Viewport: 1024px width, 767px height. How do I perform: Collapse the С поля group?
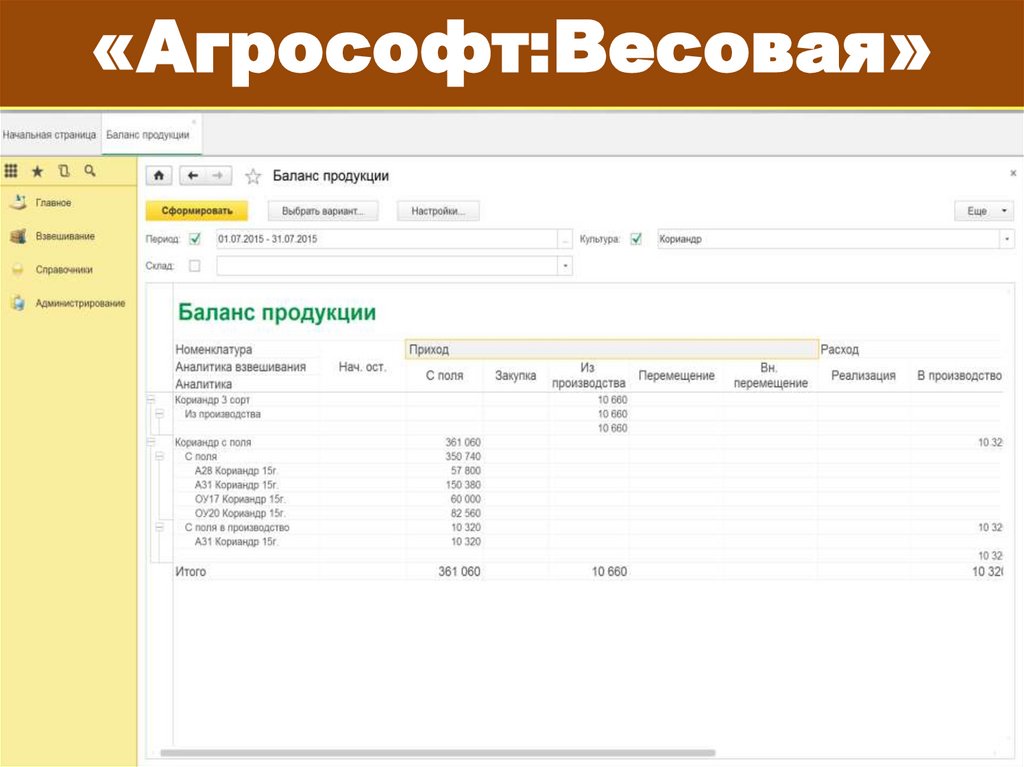click(x=159, y=456)
